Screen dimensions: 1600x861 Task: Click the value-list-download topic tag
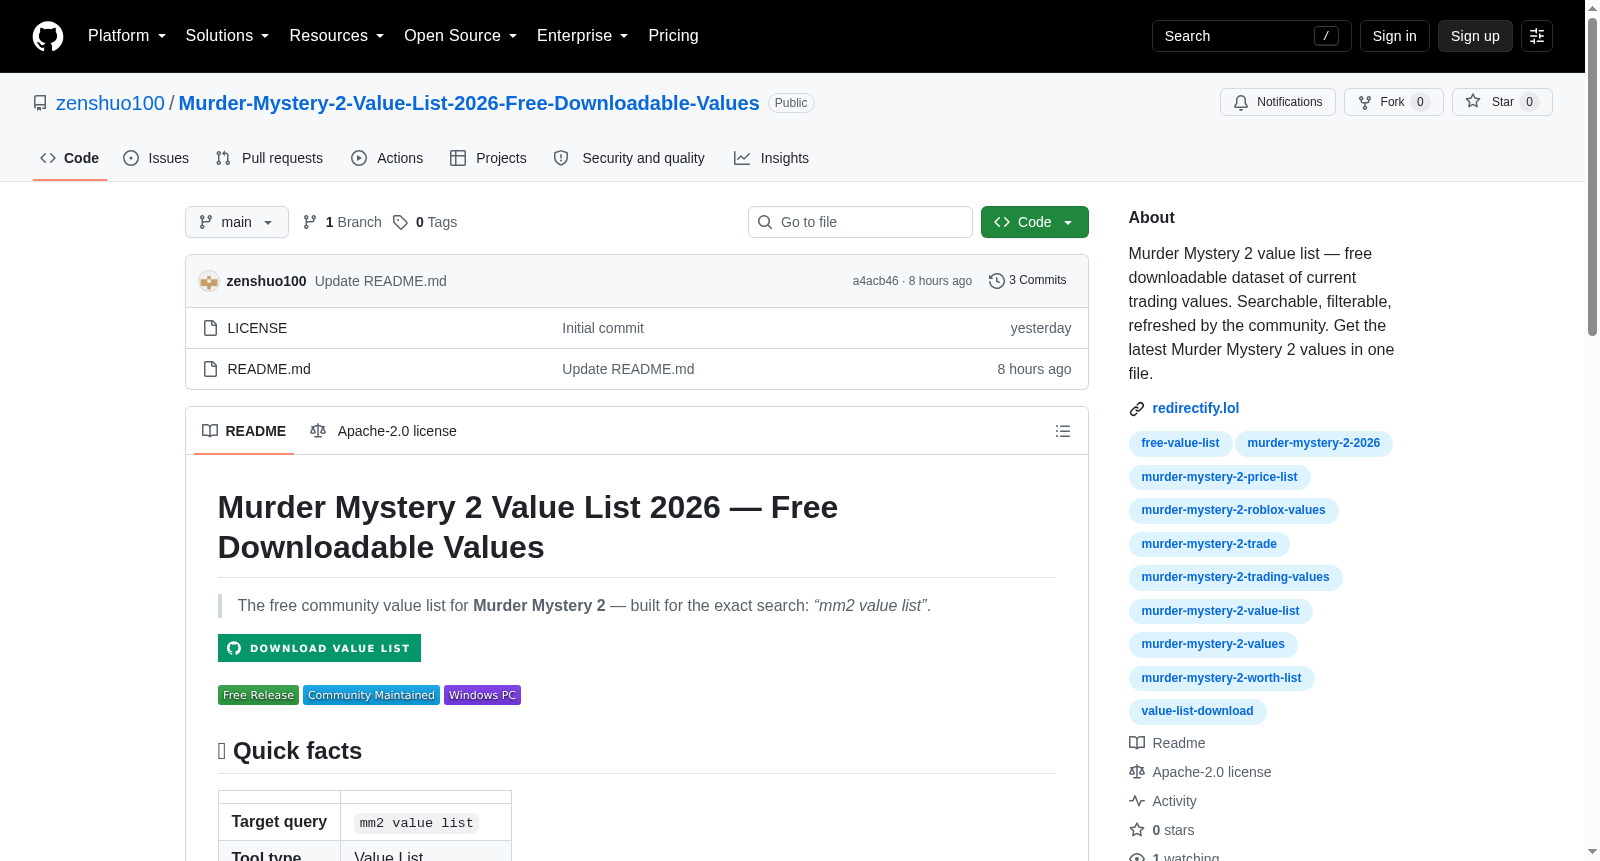pyautogui.click(x=1197, y=711)
